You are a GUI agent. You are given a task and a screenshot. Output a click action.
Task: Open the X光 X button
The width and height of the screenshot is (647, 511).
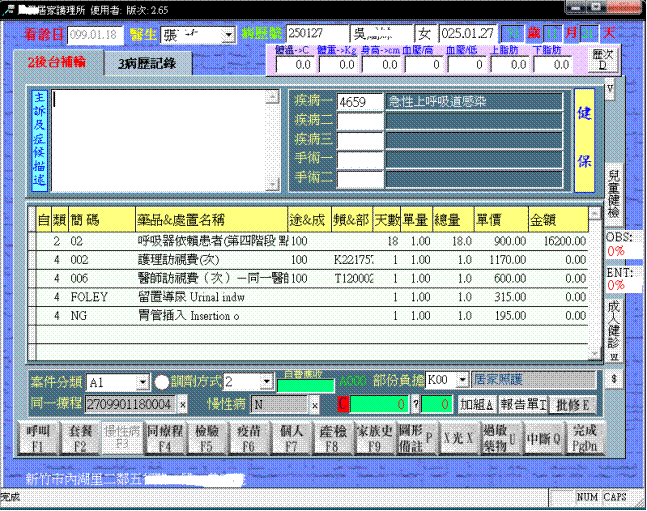tap(458, 436)
